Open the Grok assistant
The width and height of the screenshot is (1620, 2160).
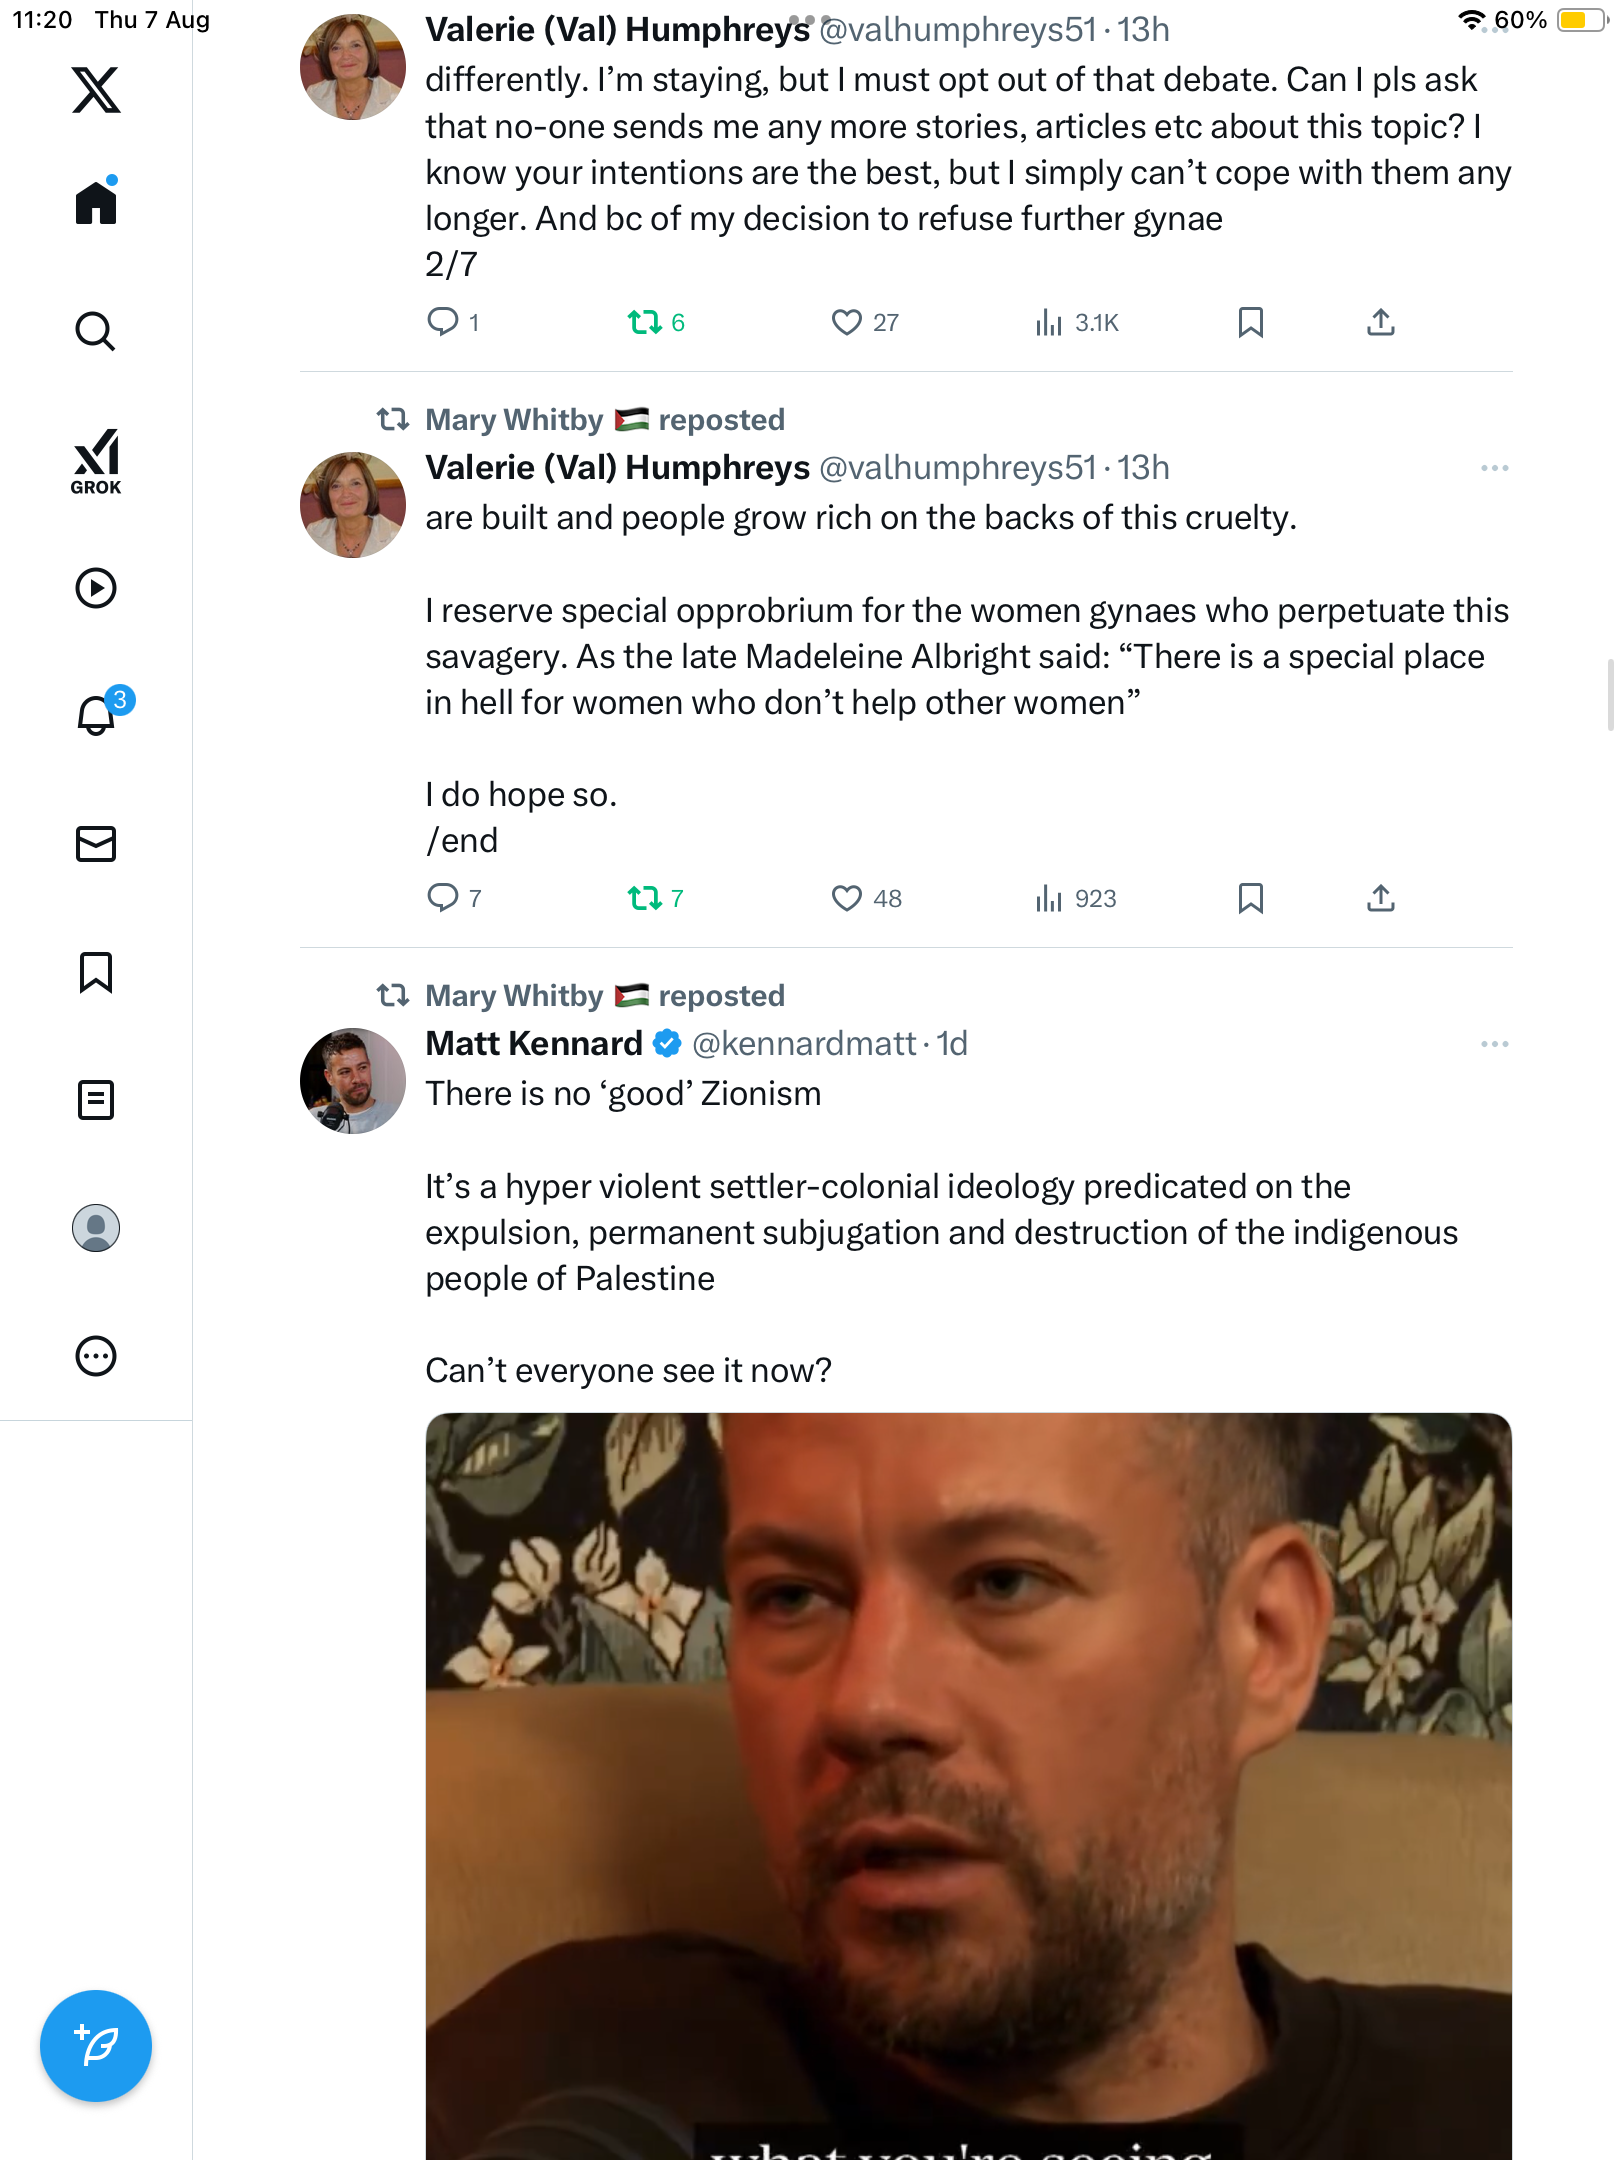[x=96, y=461]
